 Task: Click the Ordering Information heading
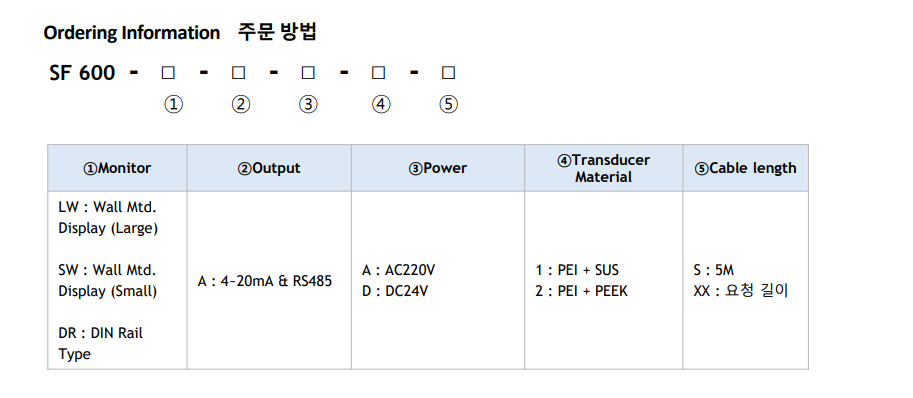[x=132, y=33]
